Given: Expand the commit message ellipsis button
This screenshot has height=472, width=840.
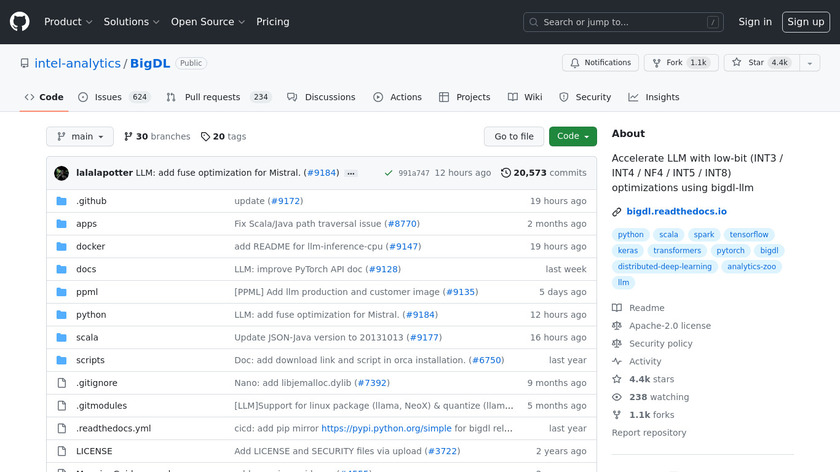Looking at the screenshot, I should tap(351, 173).
